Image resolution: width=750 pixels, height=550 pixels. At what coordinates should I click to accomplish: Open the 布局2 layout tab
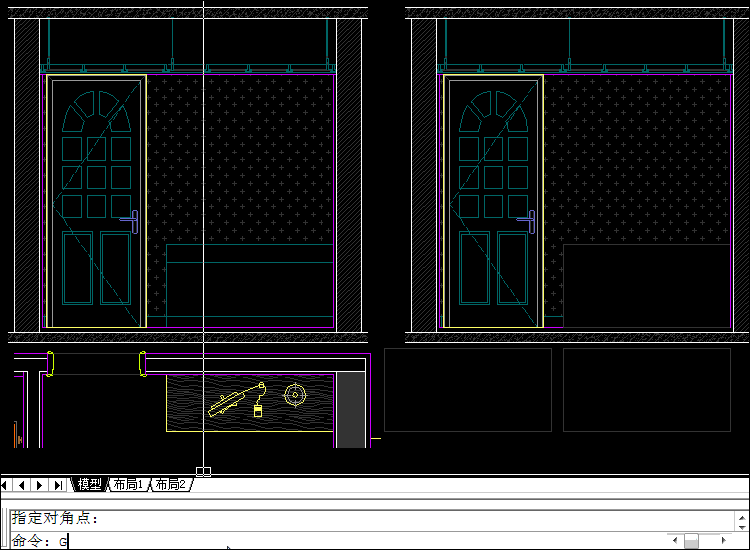[x=170, y=485]
